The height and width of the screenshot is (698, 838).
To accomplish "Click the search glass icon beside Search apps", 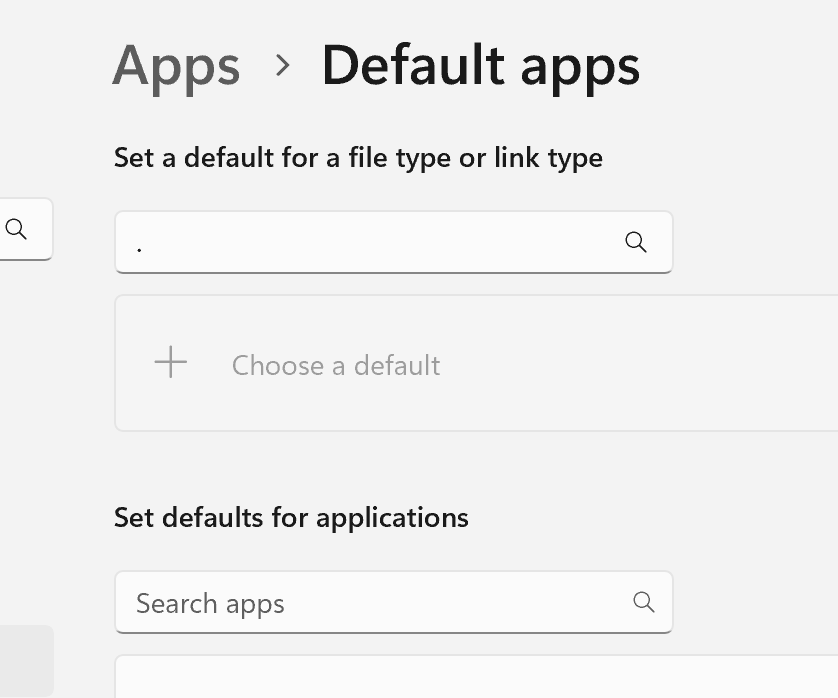I will [x=644, y=602].
